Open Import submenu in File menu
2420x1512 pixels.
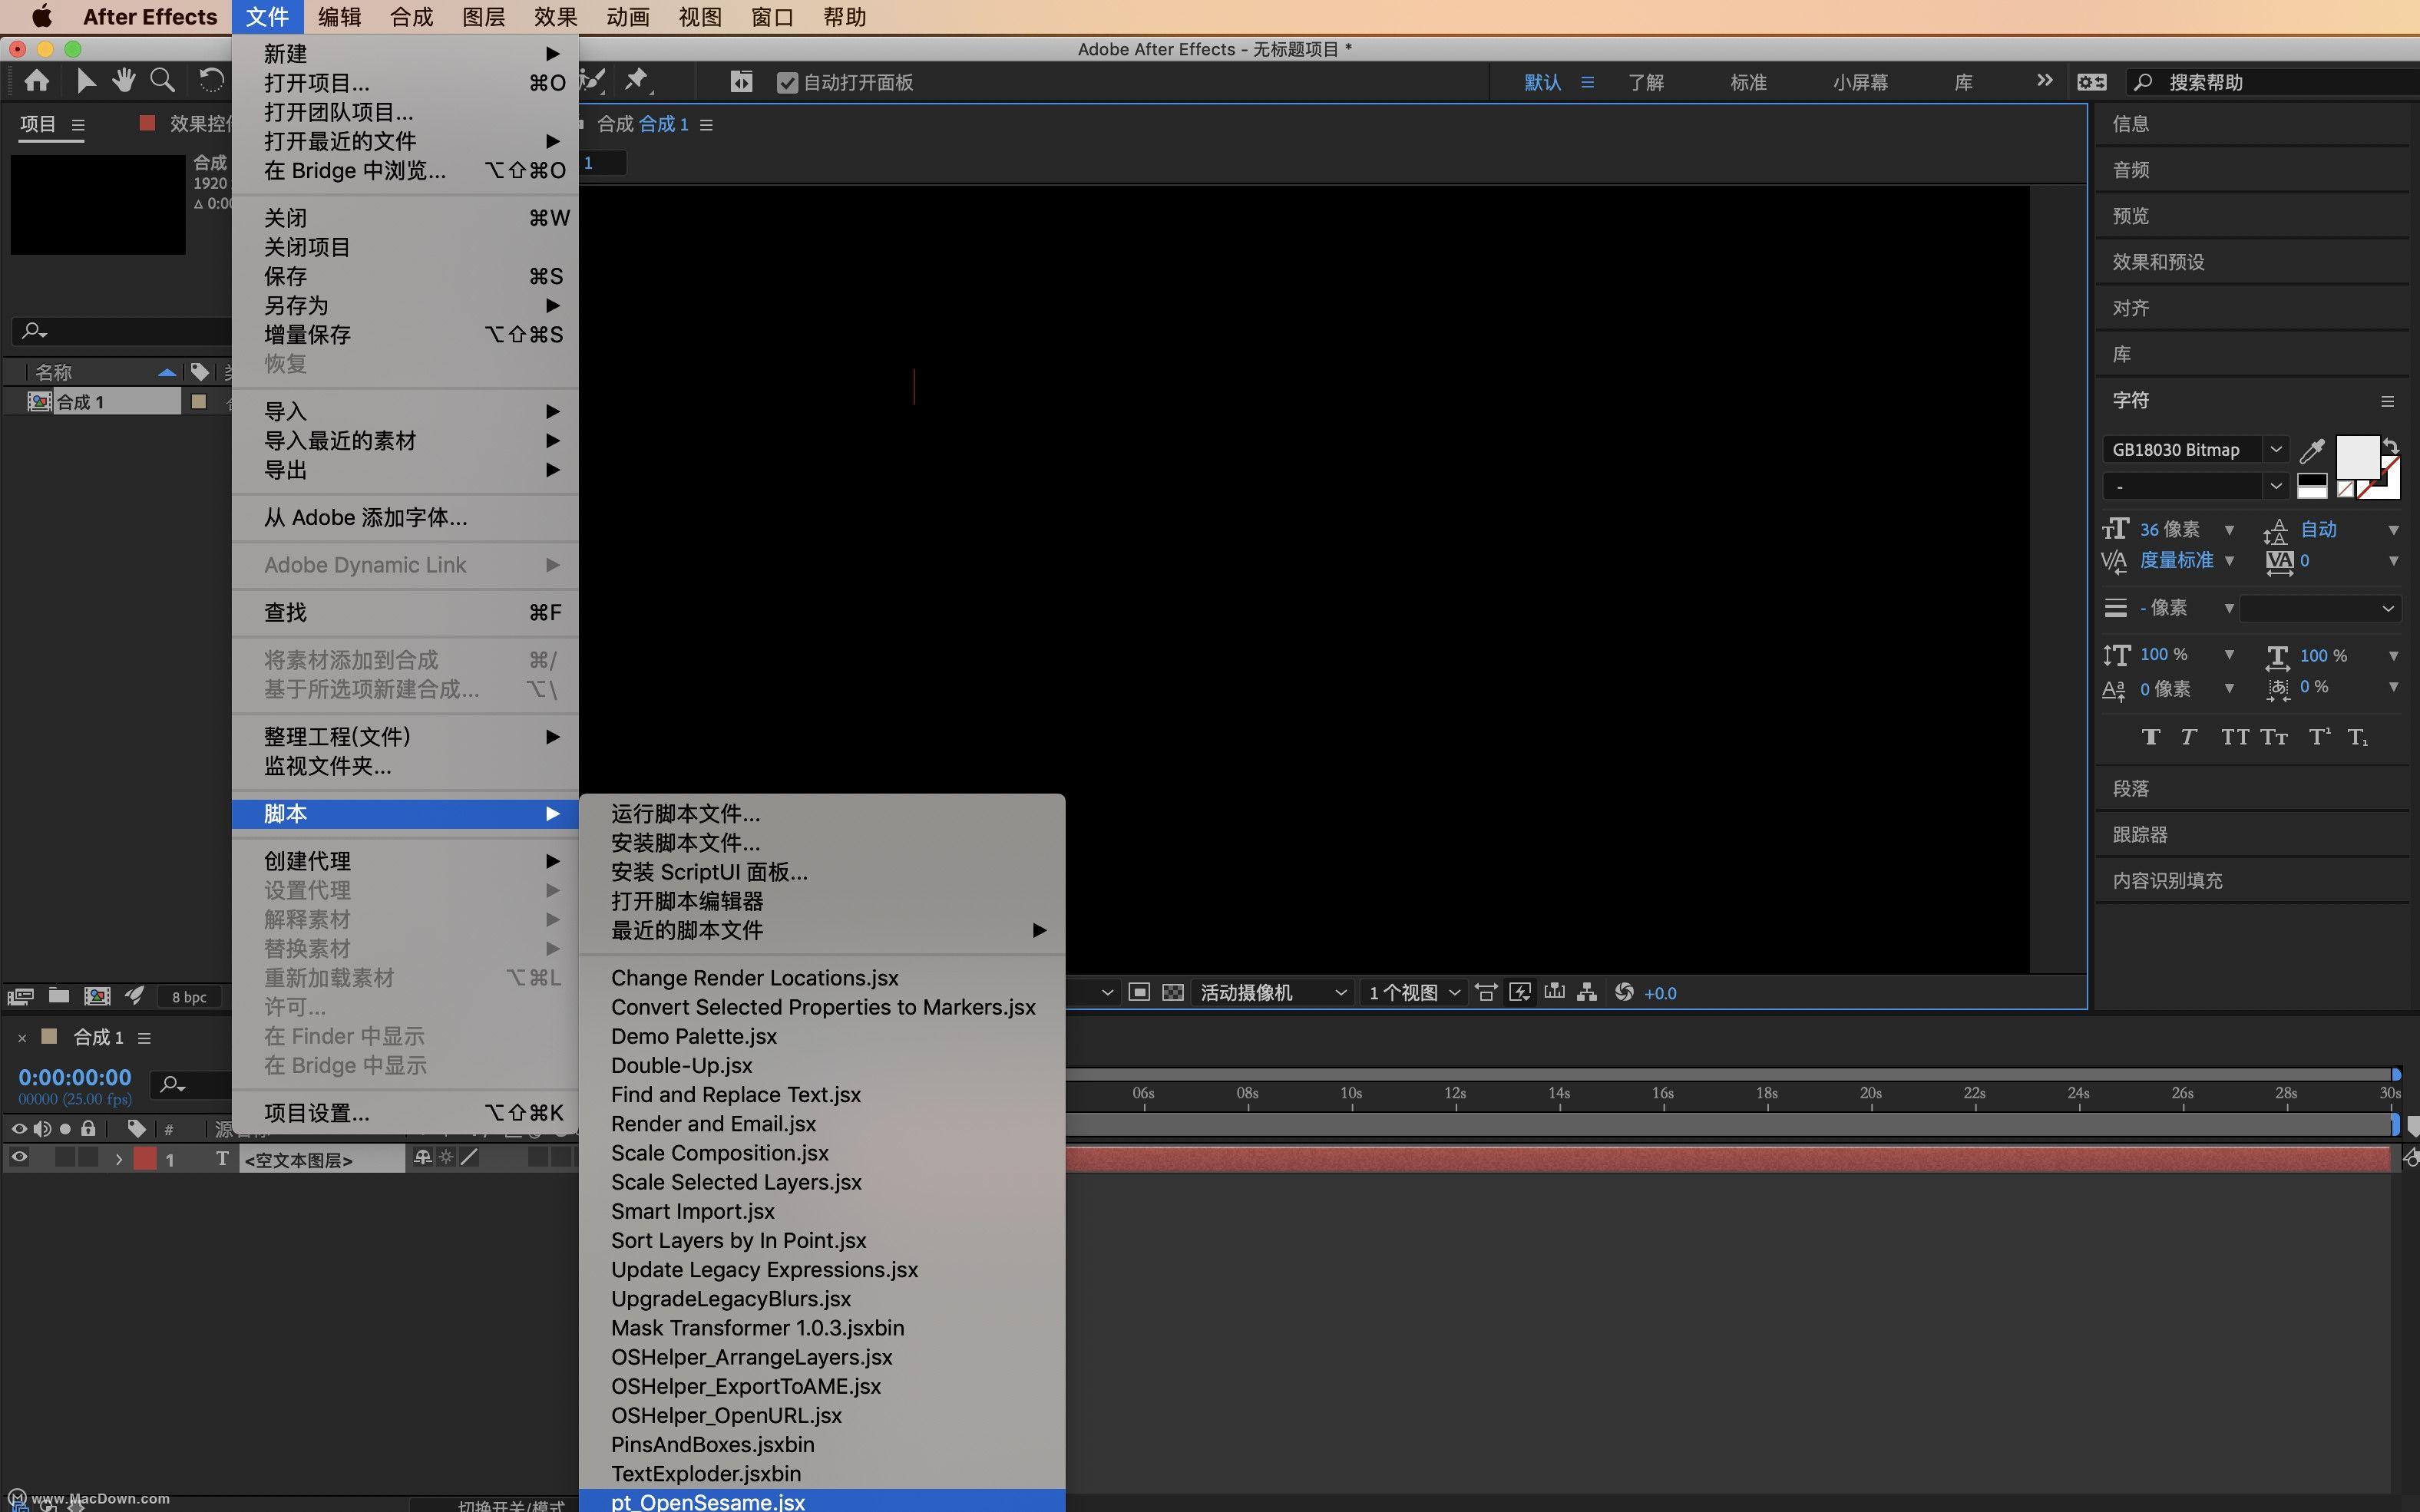(x=405, y=411)
